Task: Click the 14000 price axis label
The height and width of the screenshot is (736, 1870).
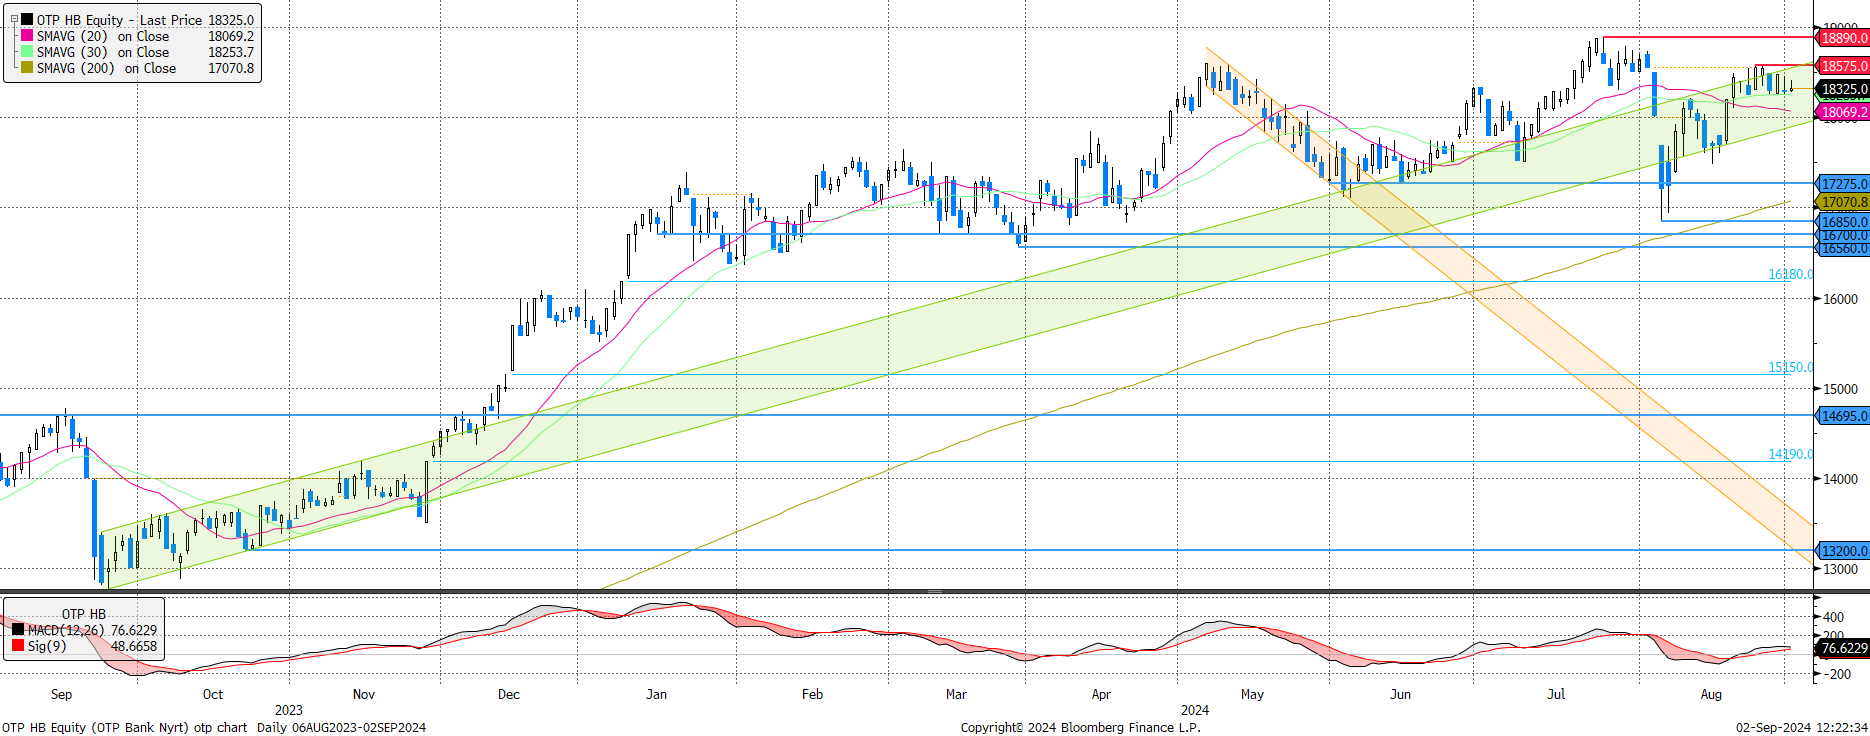Action: pos(1840,479)
